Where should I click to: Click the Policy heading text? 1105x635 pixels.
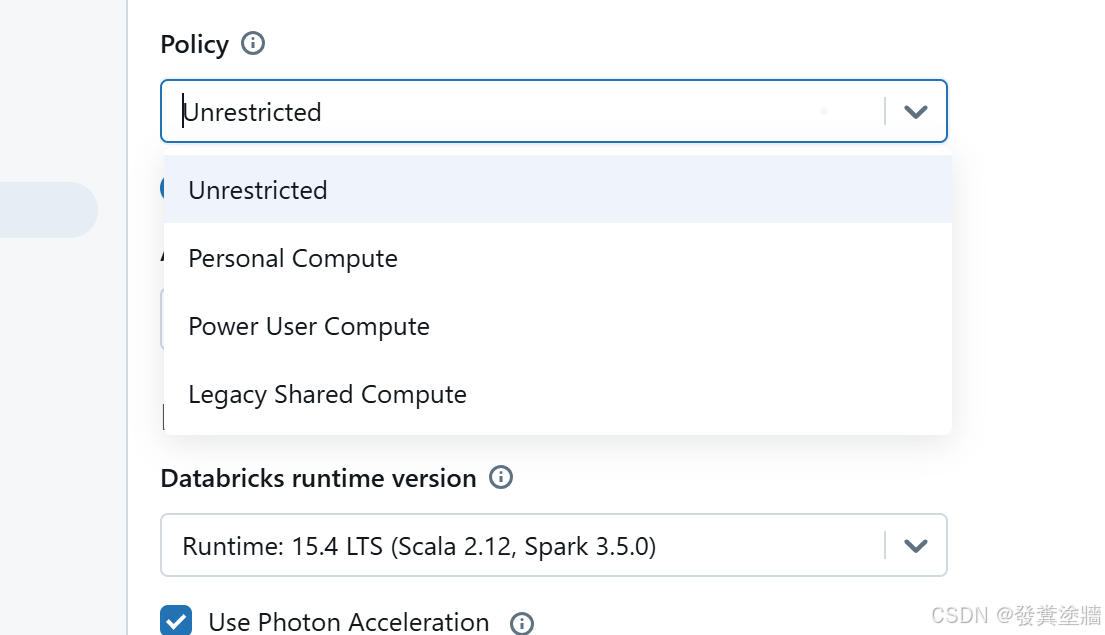(x=195, y=44)
